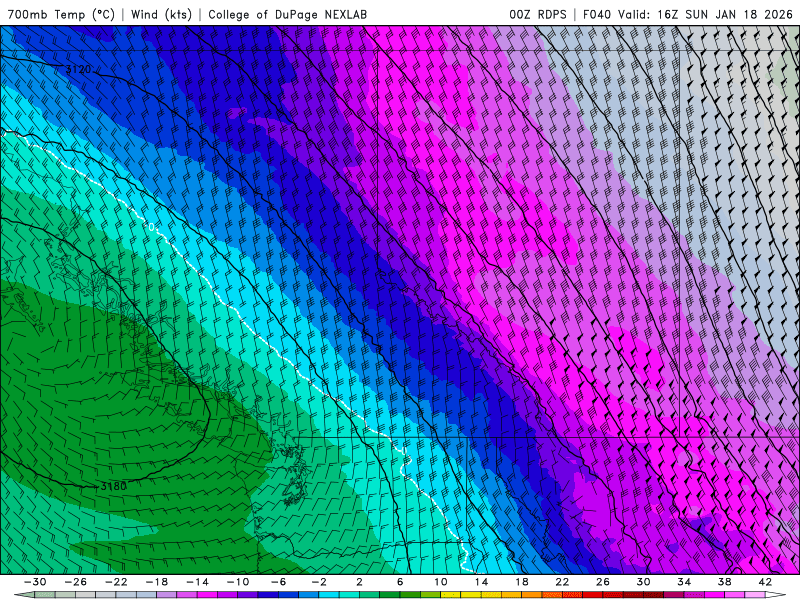Click the 6 color scale label

click(400, 582)
